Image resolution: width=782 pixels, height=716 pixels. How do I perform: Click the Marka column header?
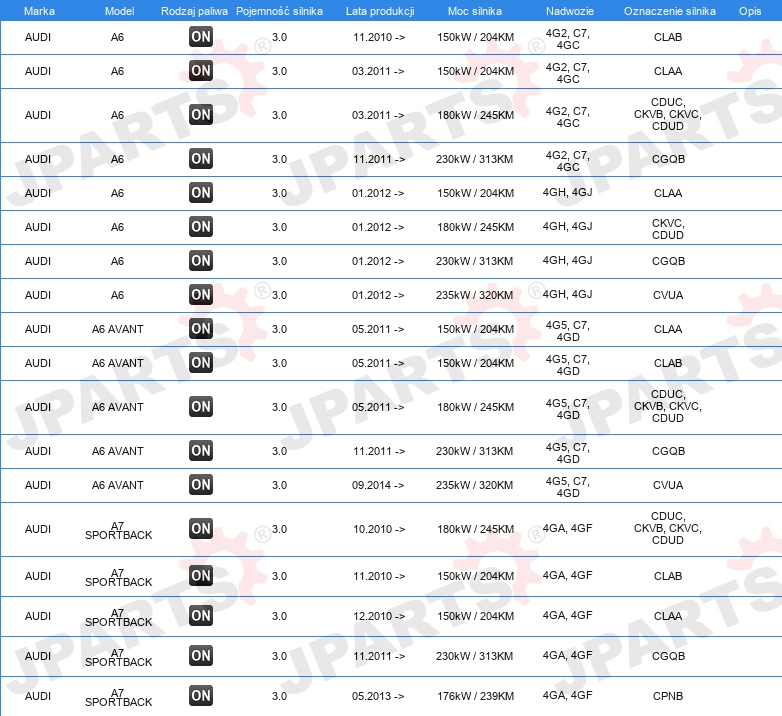tap(39, 11)
